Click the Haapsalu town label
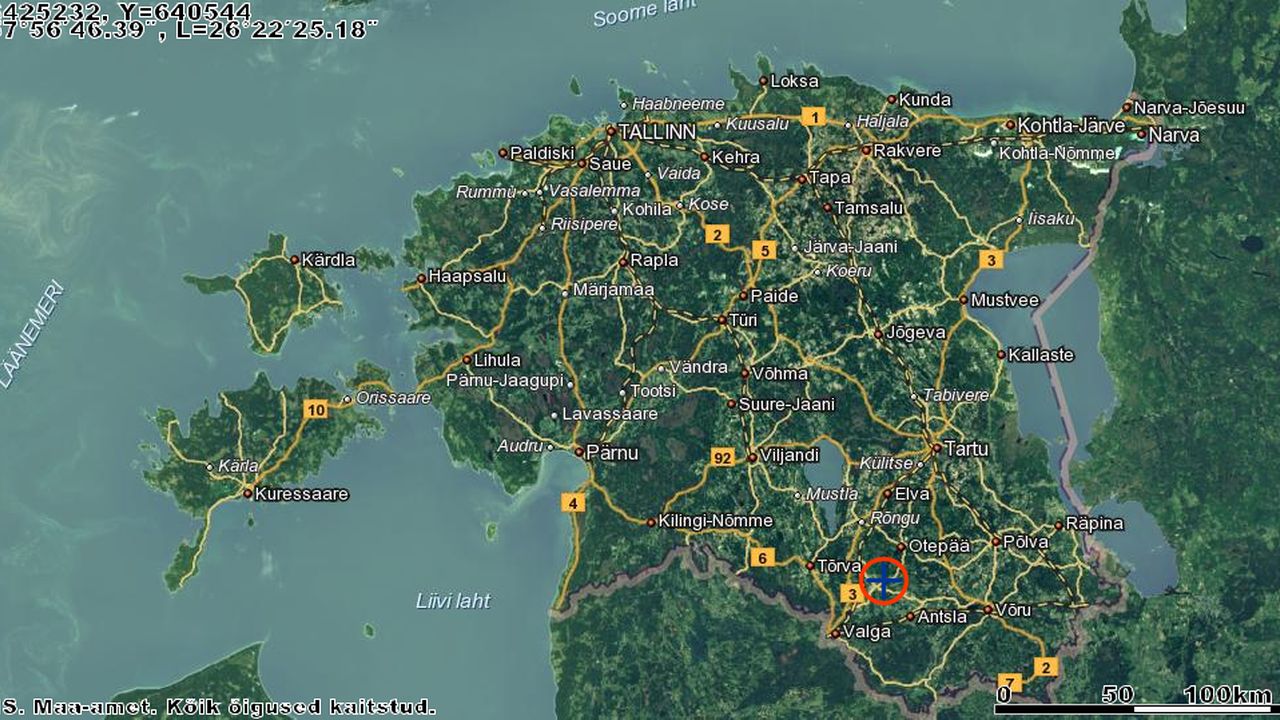Screen dimensions: 1280x720 coord(467,276)
